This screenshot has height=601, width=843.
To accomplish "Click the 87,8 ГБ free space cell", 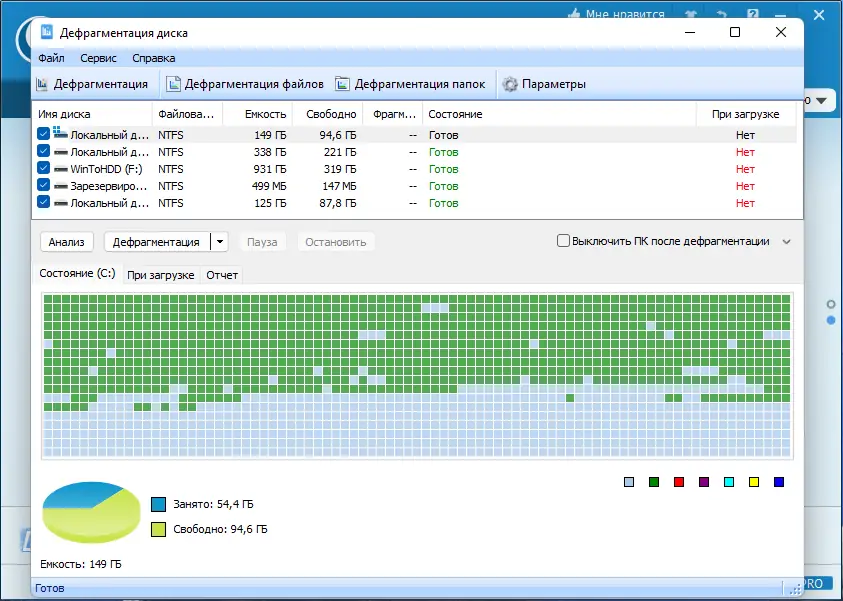I will click(338, 203).
